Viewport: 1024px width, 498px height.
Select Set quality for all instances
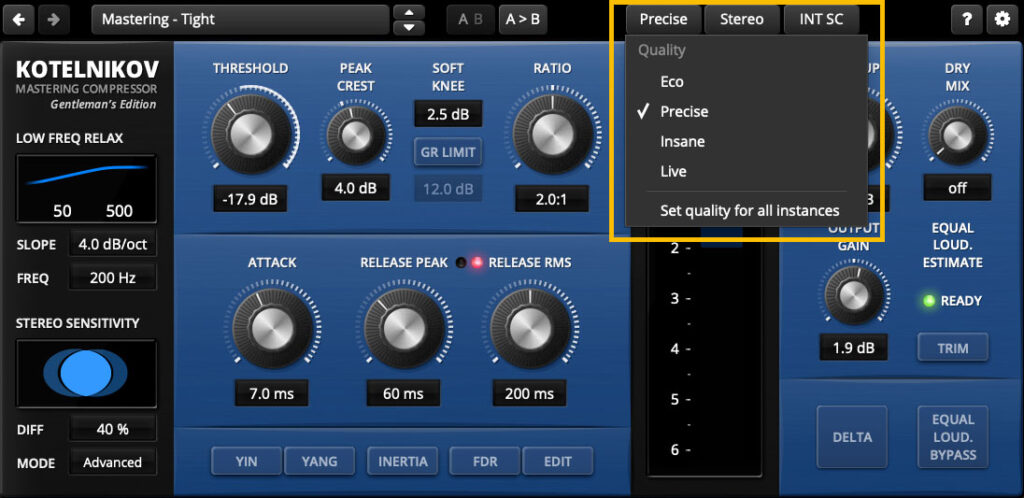(x=746, y=211)
